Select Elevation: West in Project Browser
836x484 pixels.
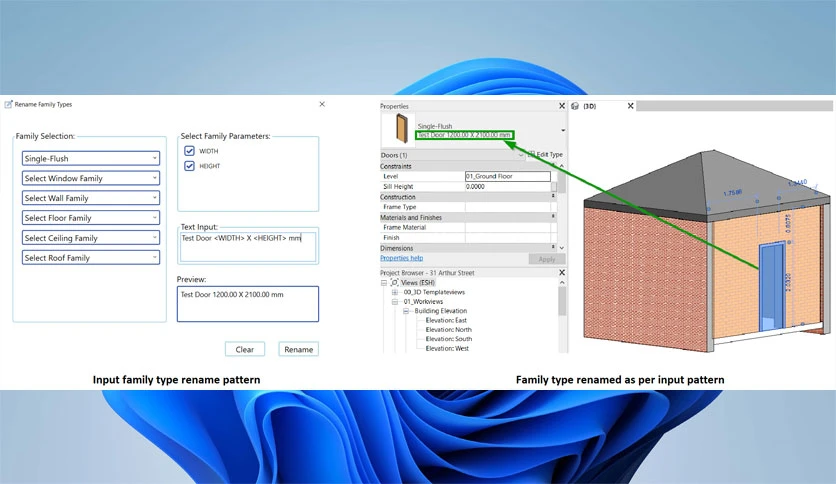(x=447, y=348)
